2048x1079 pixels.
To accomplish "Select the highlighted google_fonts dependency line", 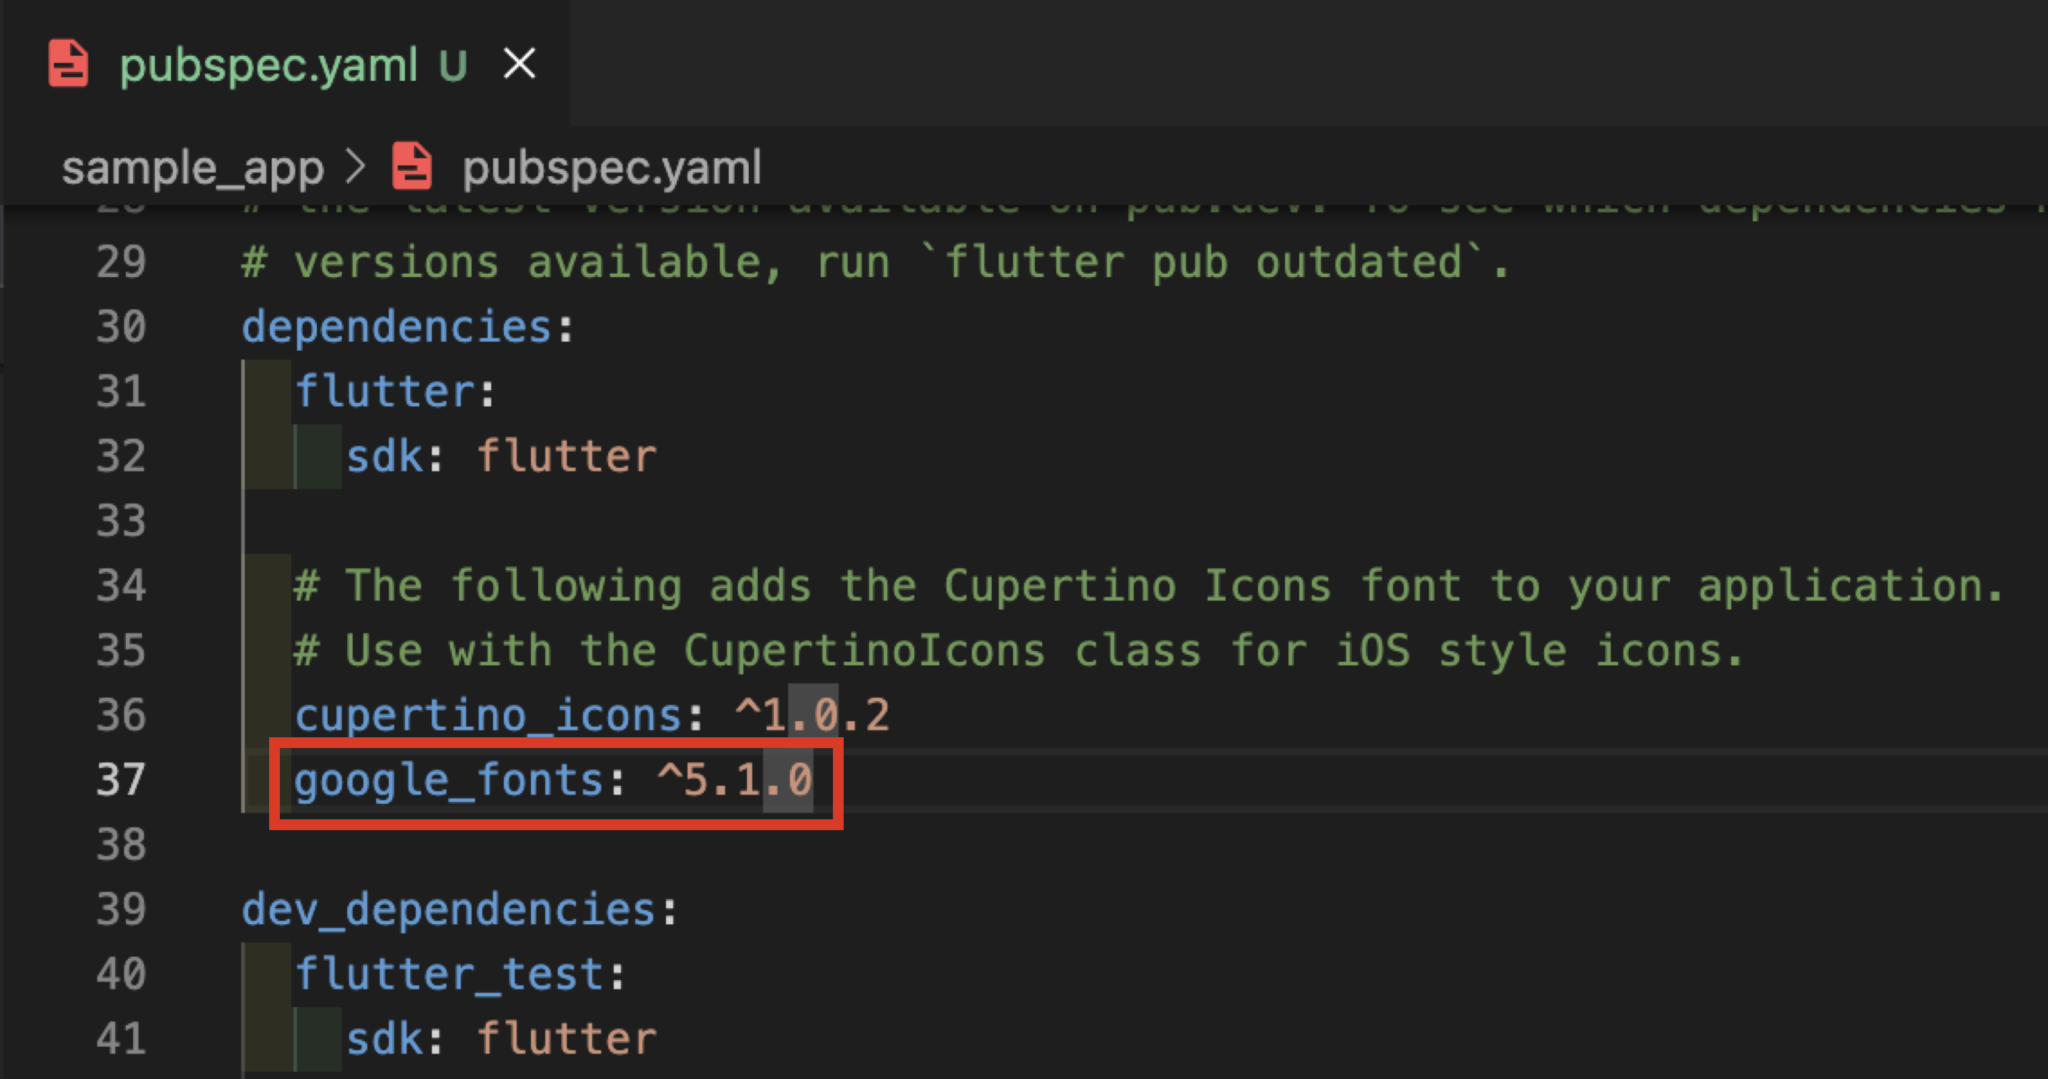I will click(550, 781).
